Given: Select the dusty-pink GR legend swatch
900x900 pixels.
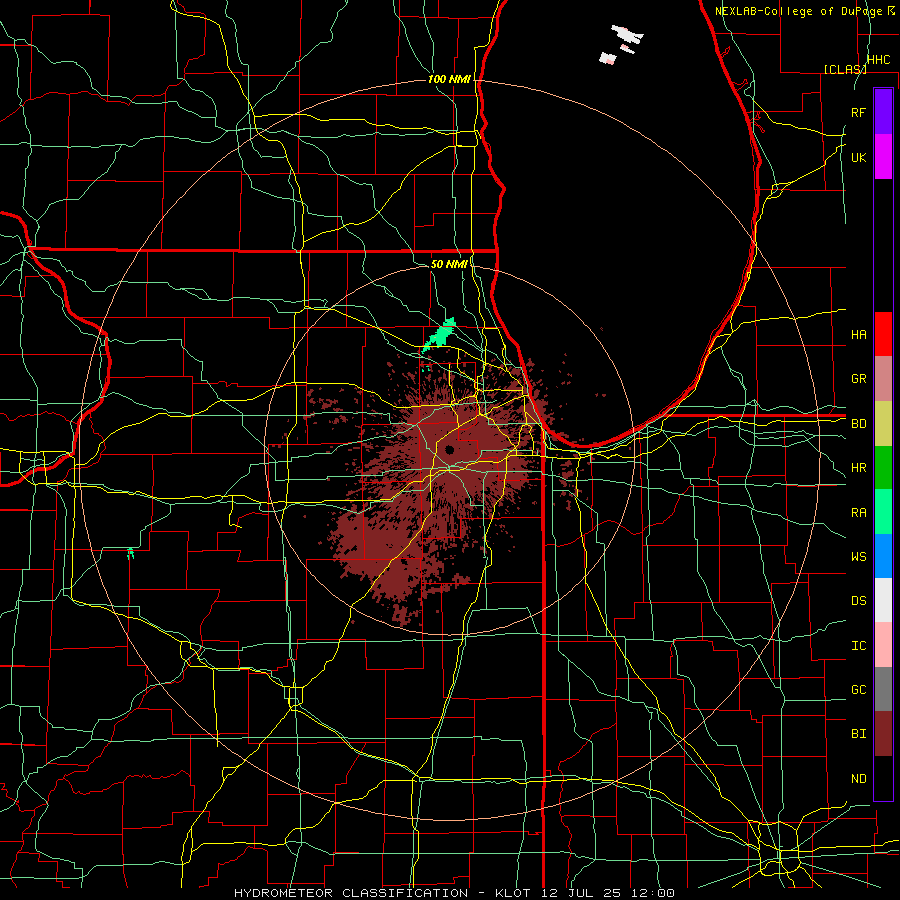Looking at the screenshot, I should 883,379.
